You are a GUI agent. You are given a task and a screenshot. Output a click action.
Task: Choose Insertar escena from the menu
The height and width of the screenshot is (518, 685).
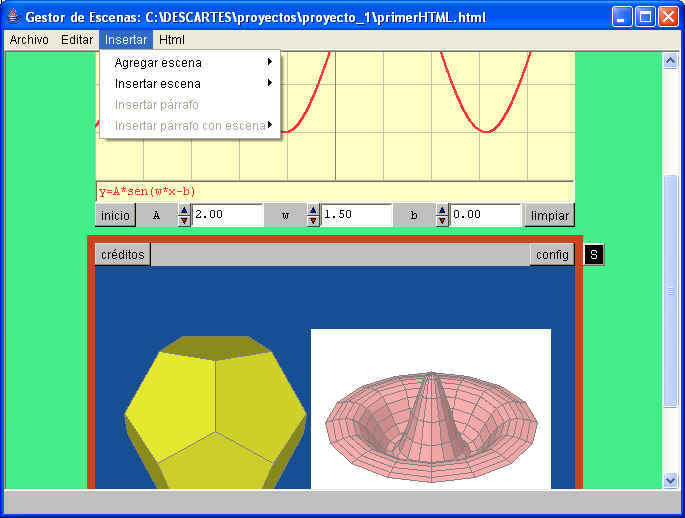190,83
